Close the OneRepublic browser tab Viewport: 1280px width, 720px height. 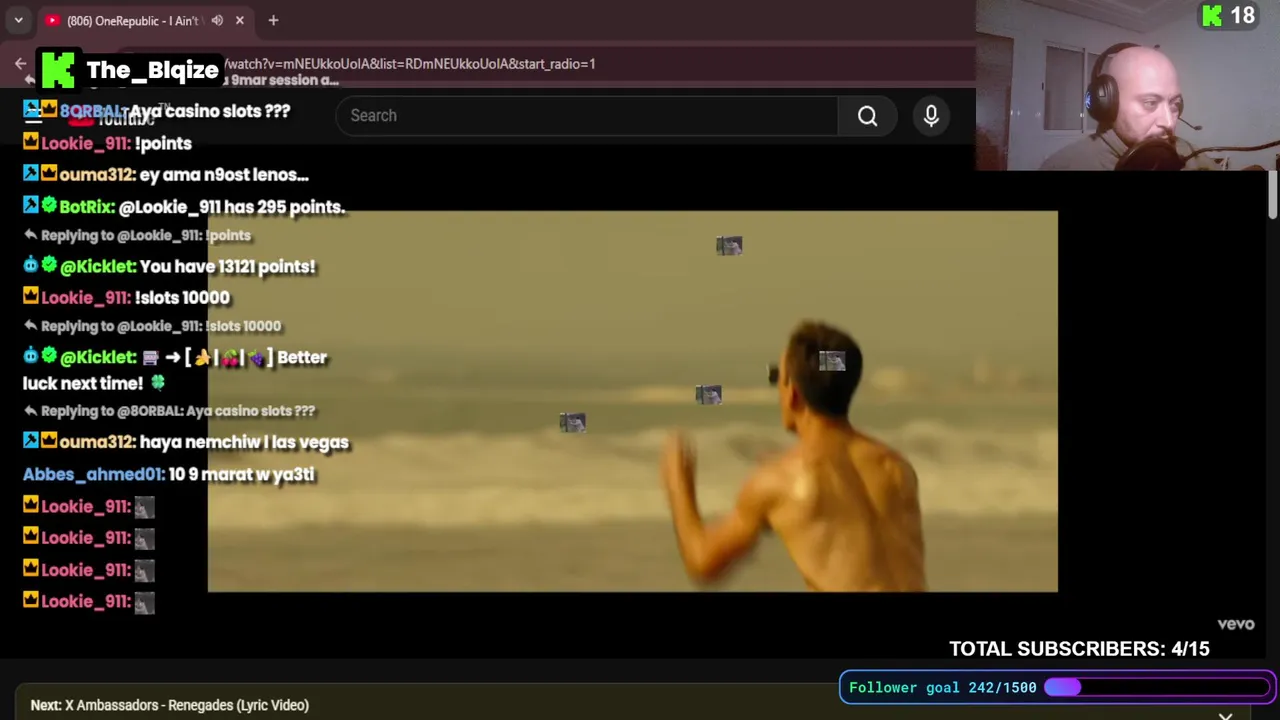pos(240,20)
